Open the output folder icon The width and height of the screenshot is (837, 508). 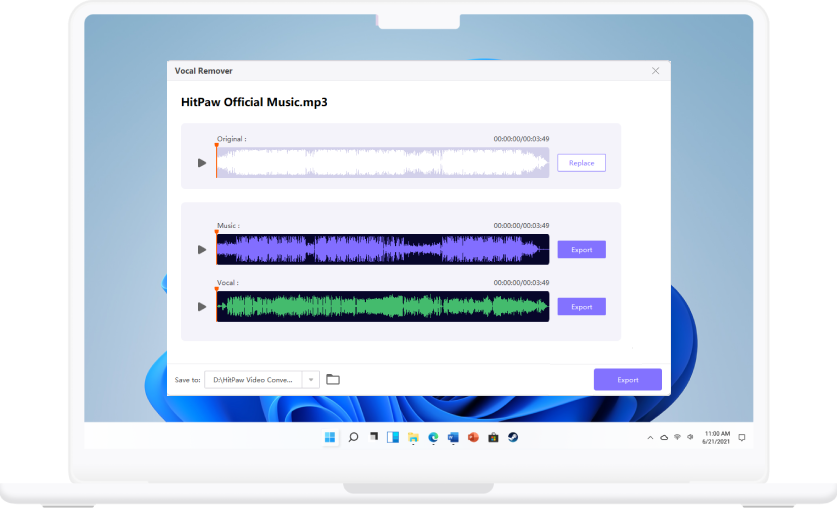point(333,379)
